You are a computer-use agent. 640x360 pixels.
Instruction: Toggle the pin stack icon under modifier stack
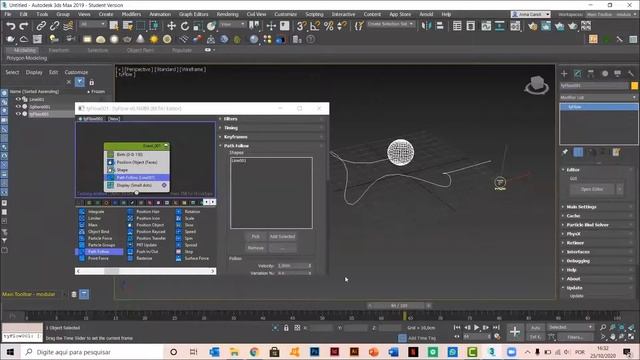(x=565, y=152)
